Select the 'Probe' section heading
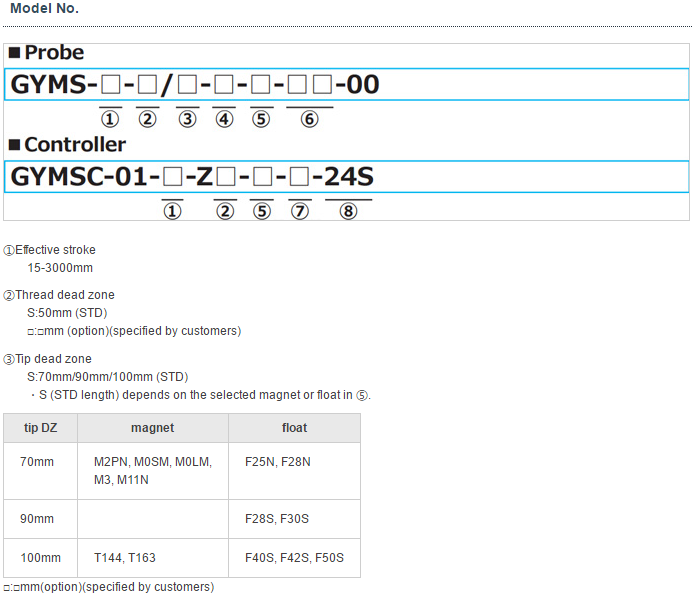This screenshot has height=596, width=695. click(x=54, y=52)
